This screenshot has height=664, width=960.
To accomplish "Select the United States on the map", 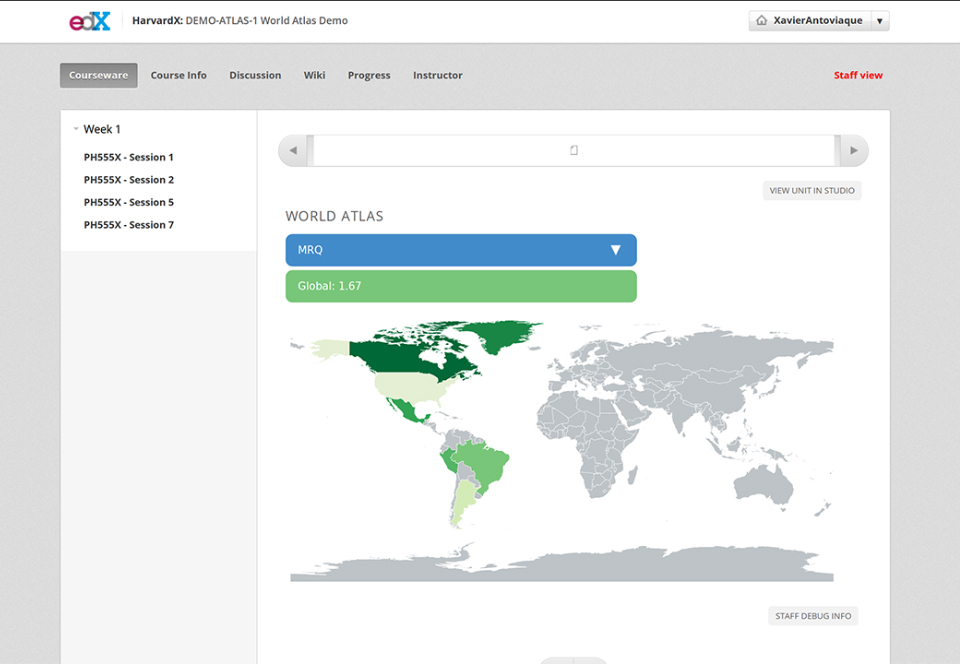I will 411,386.
